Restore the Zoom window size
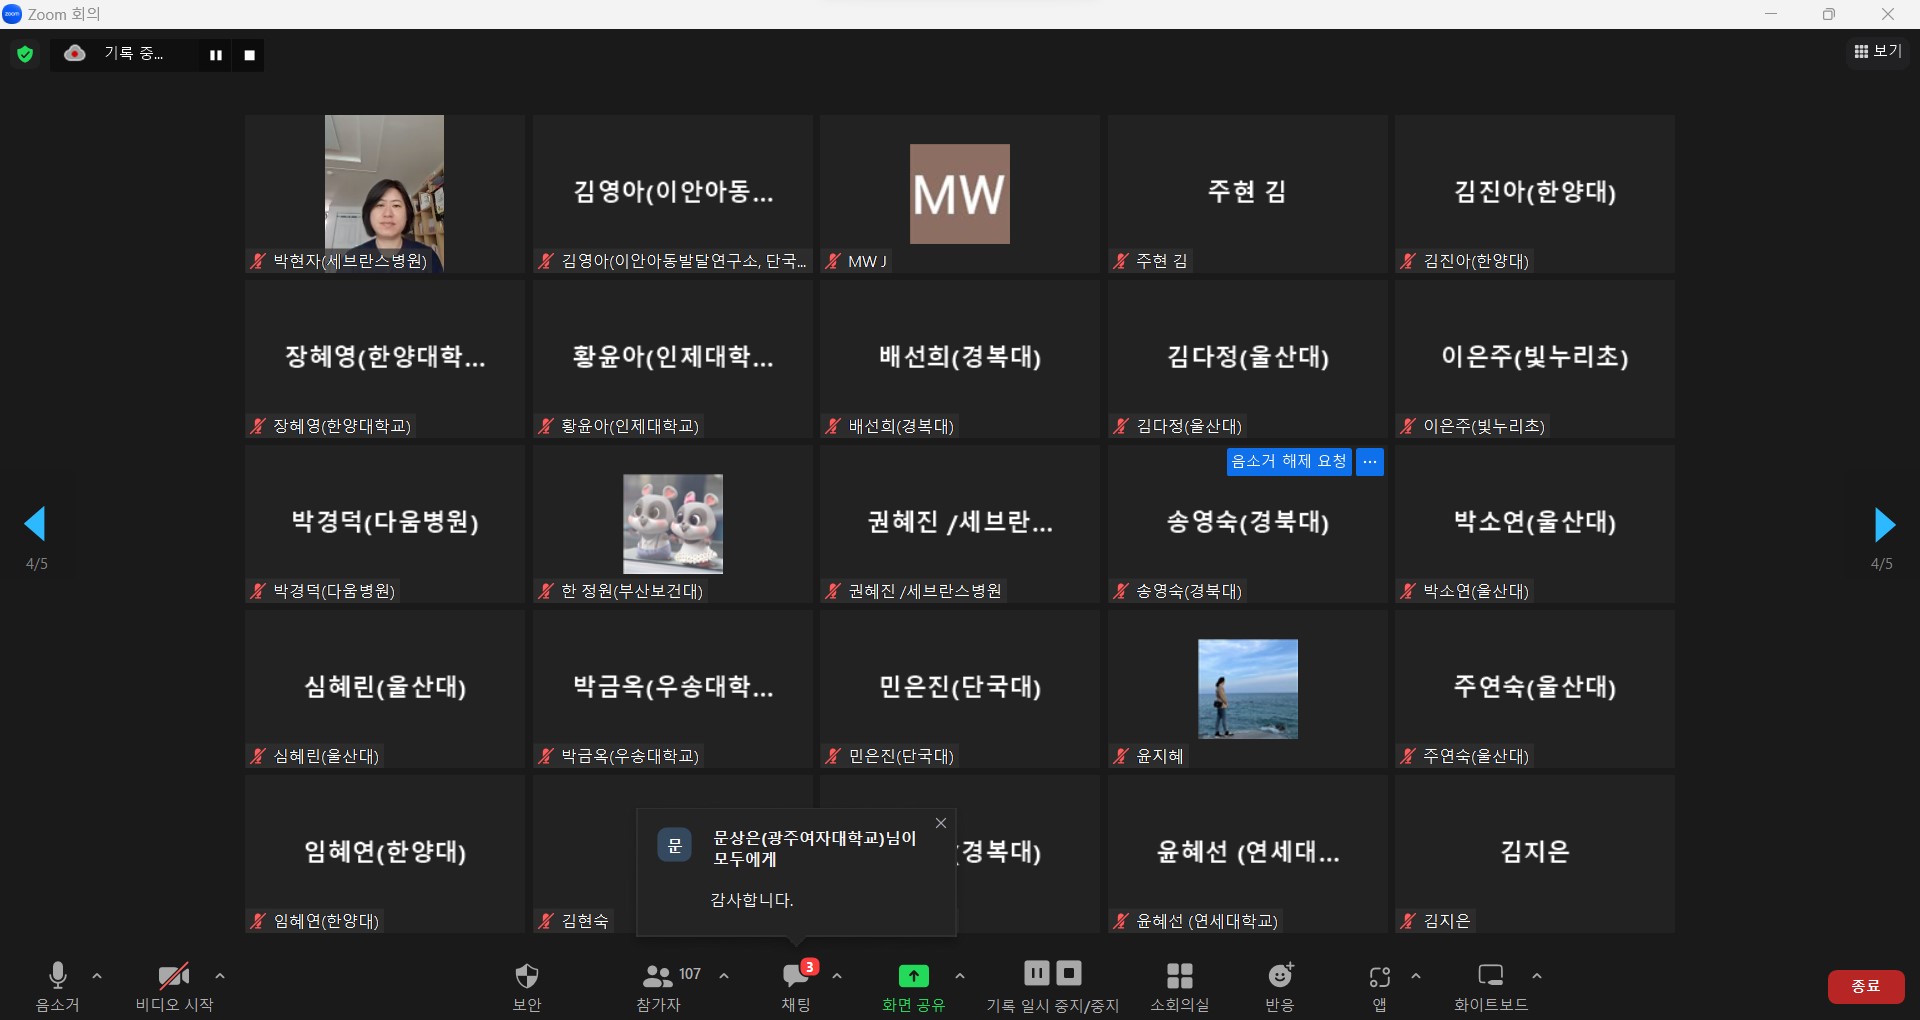Viewport: 1920px width, 1020px height. [1829, 14]
